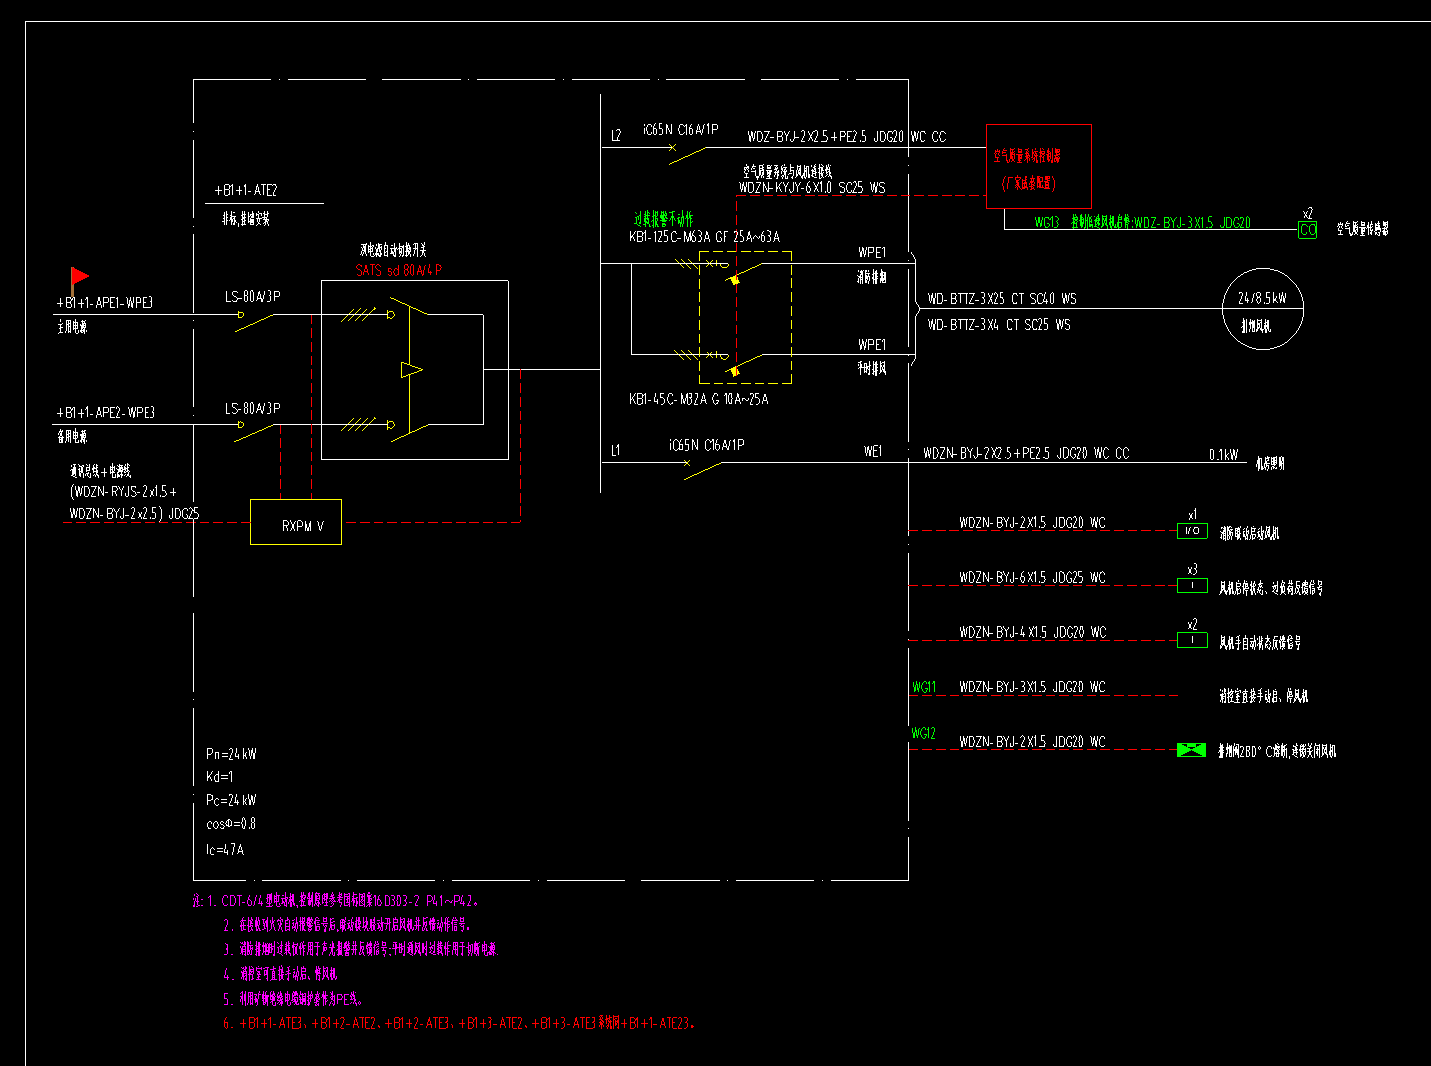Click the WD-BTTZ-3X25 CT SC40 WS text
The image size is (1431, 1066).
[1002, 299]
